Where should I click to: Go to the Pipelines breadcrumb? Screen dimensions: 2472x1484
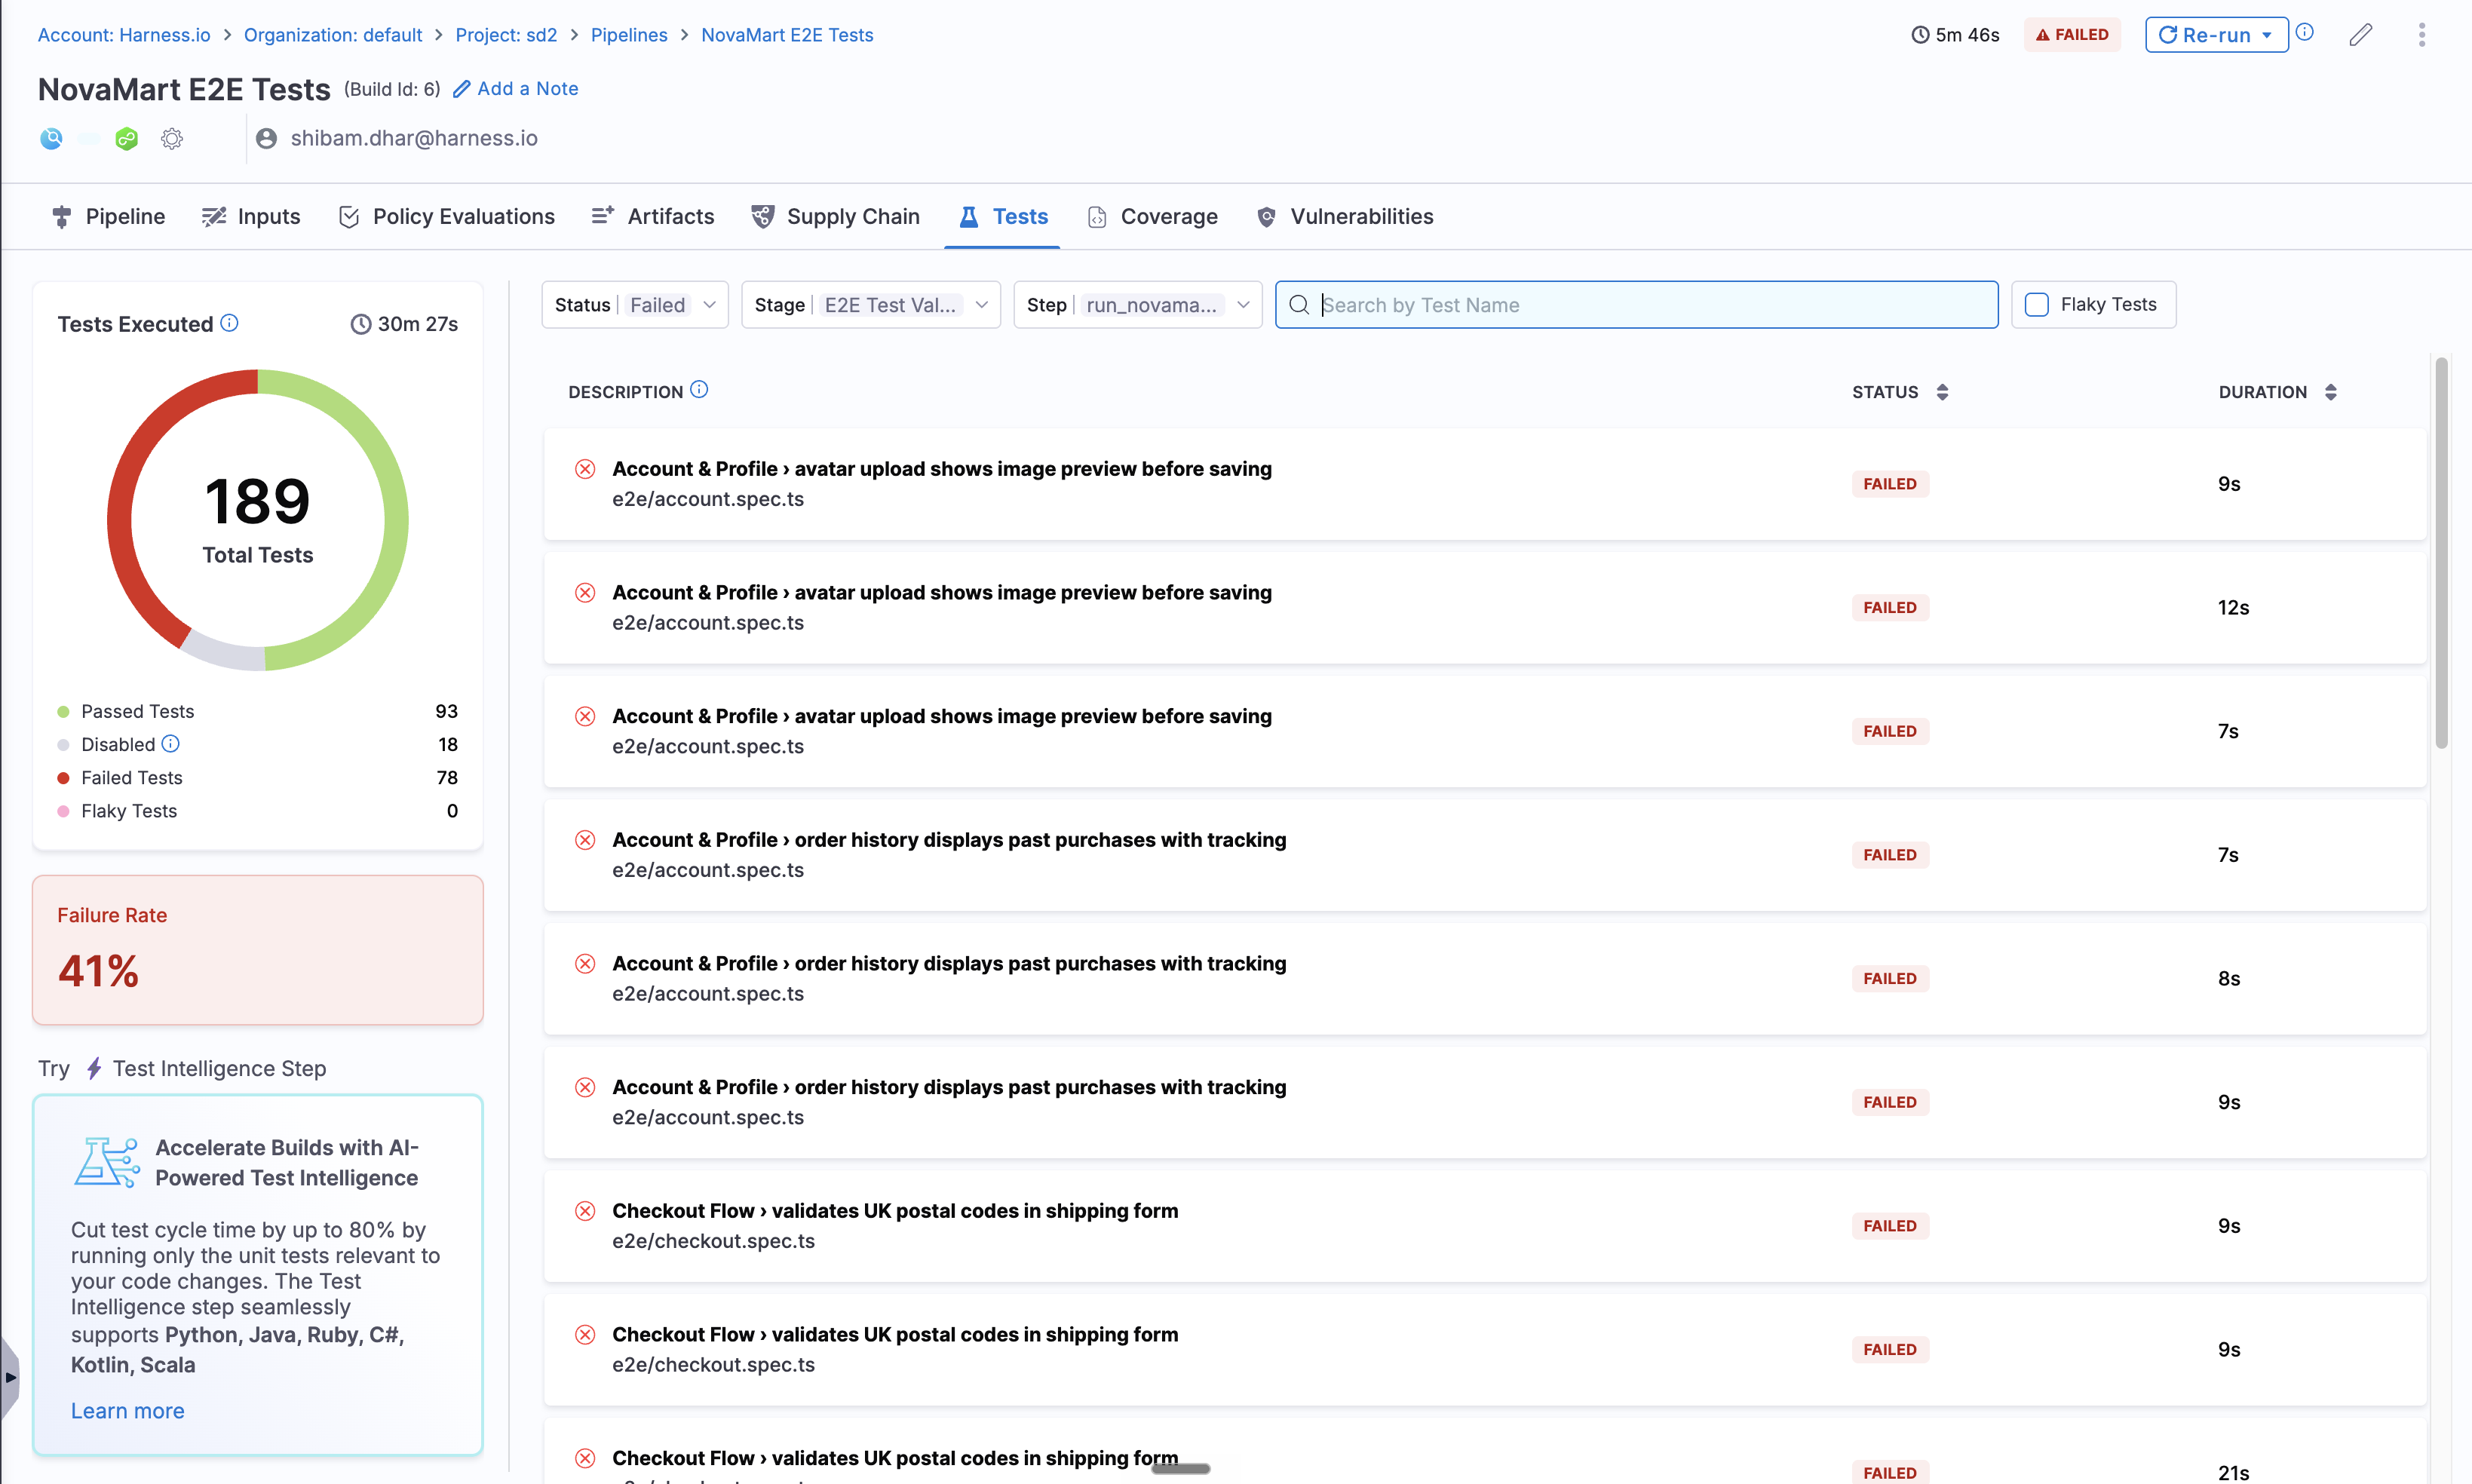(629, 35)
